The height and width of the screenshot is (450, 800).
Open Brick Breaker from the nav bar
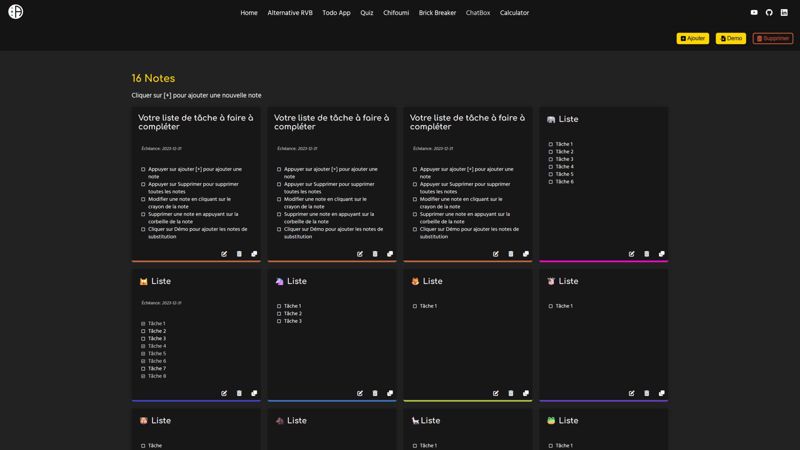(x=437, y=13)
